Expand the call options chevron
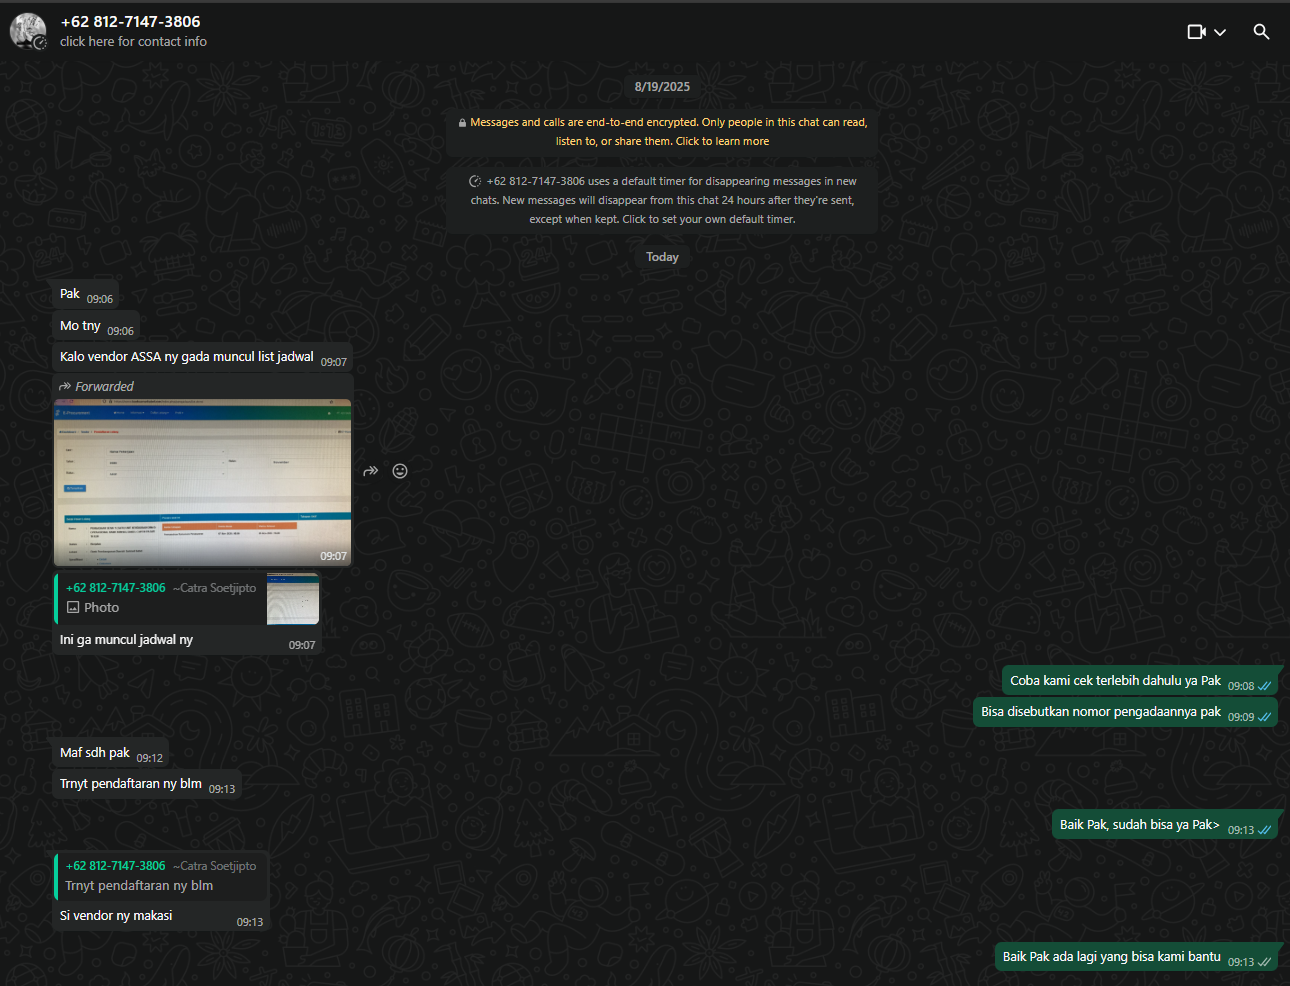Image resolution: width=1290 pixels, height=986 pixels. tap(1220, 32)
